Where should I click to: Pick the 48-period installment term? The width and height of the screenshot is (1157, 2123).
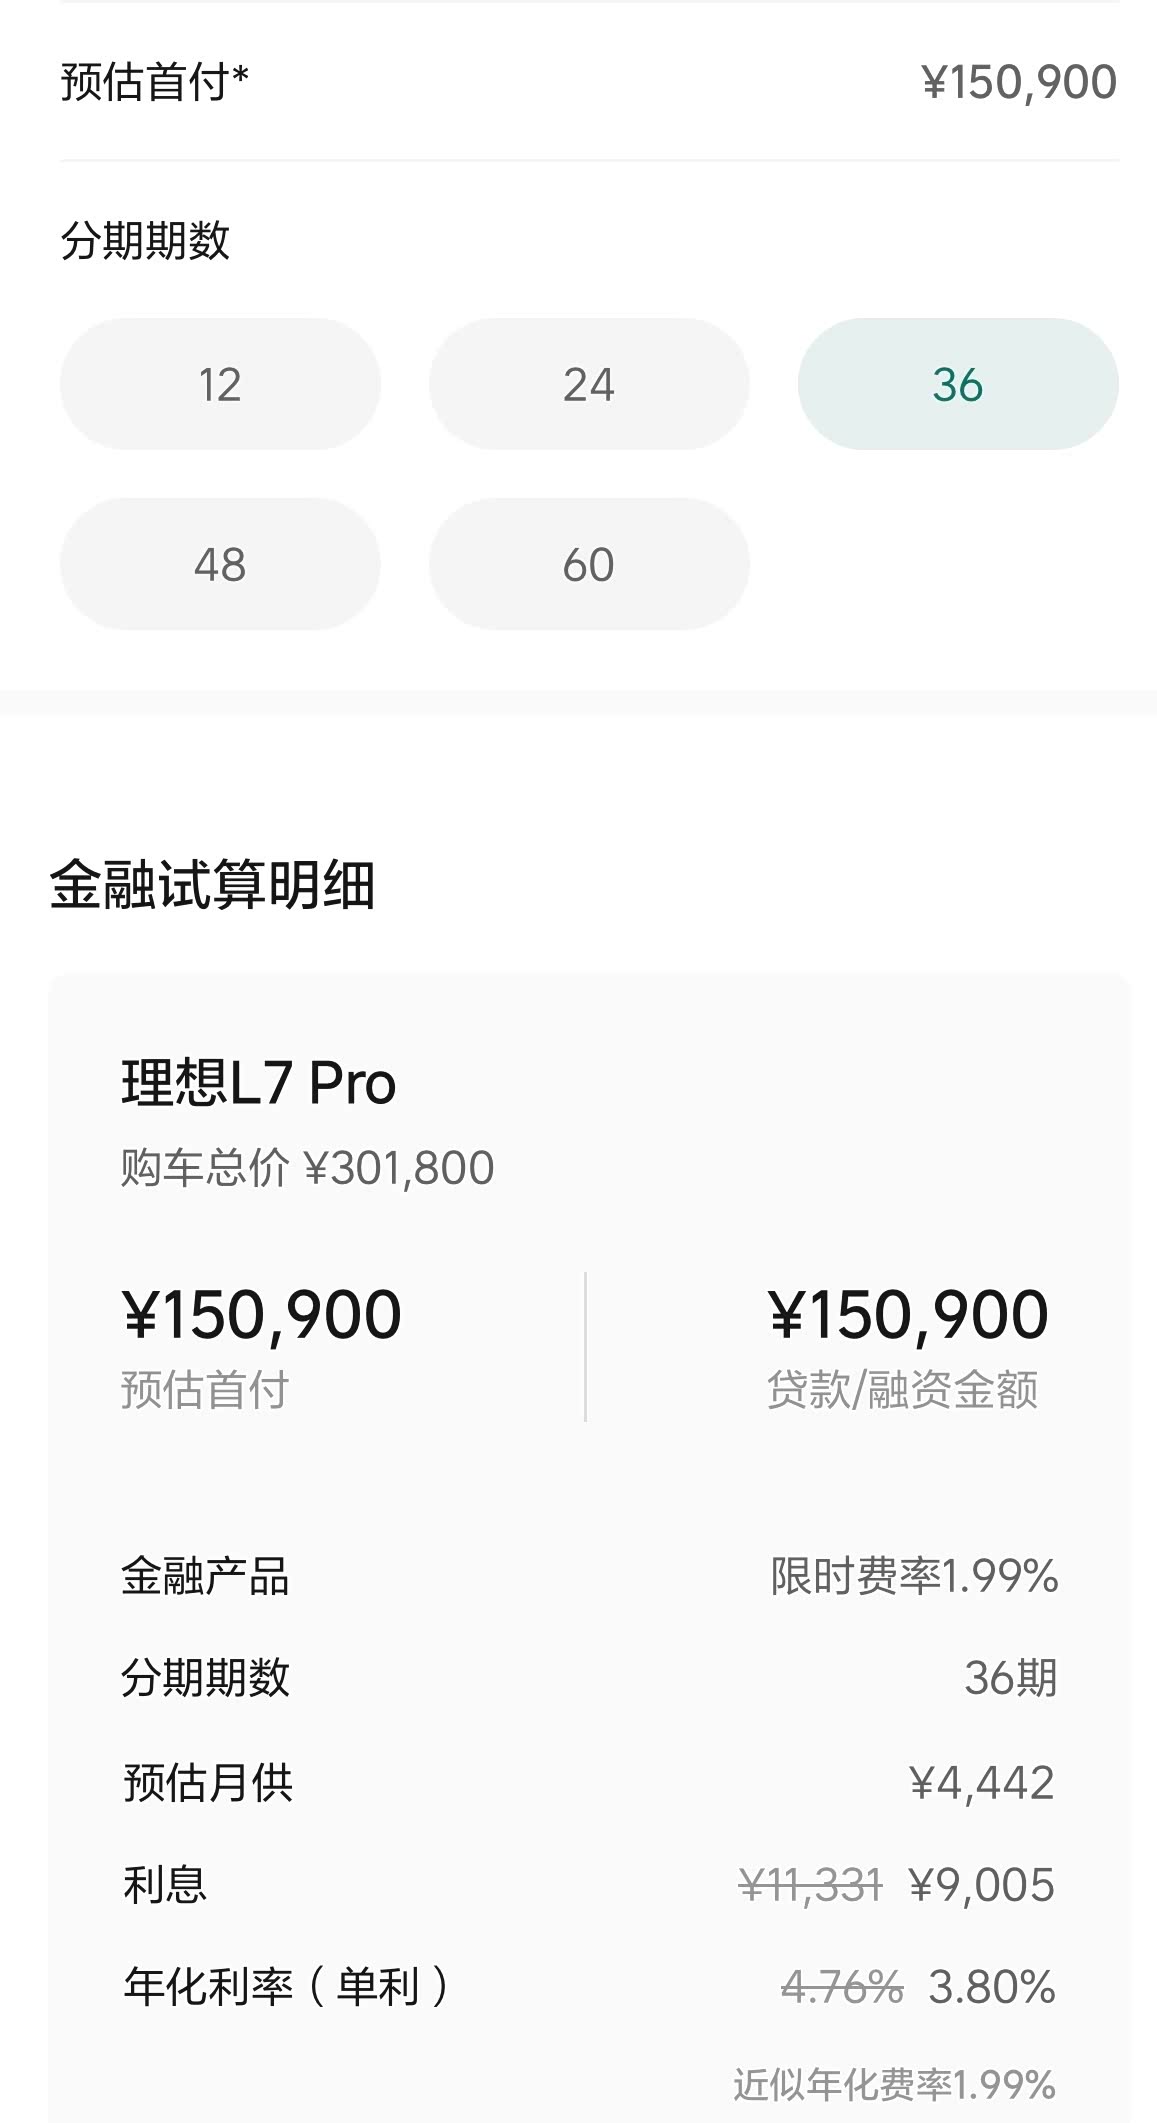click(x=220, y=564)
